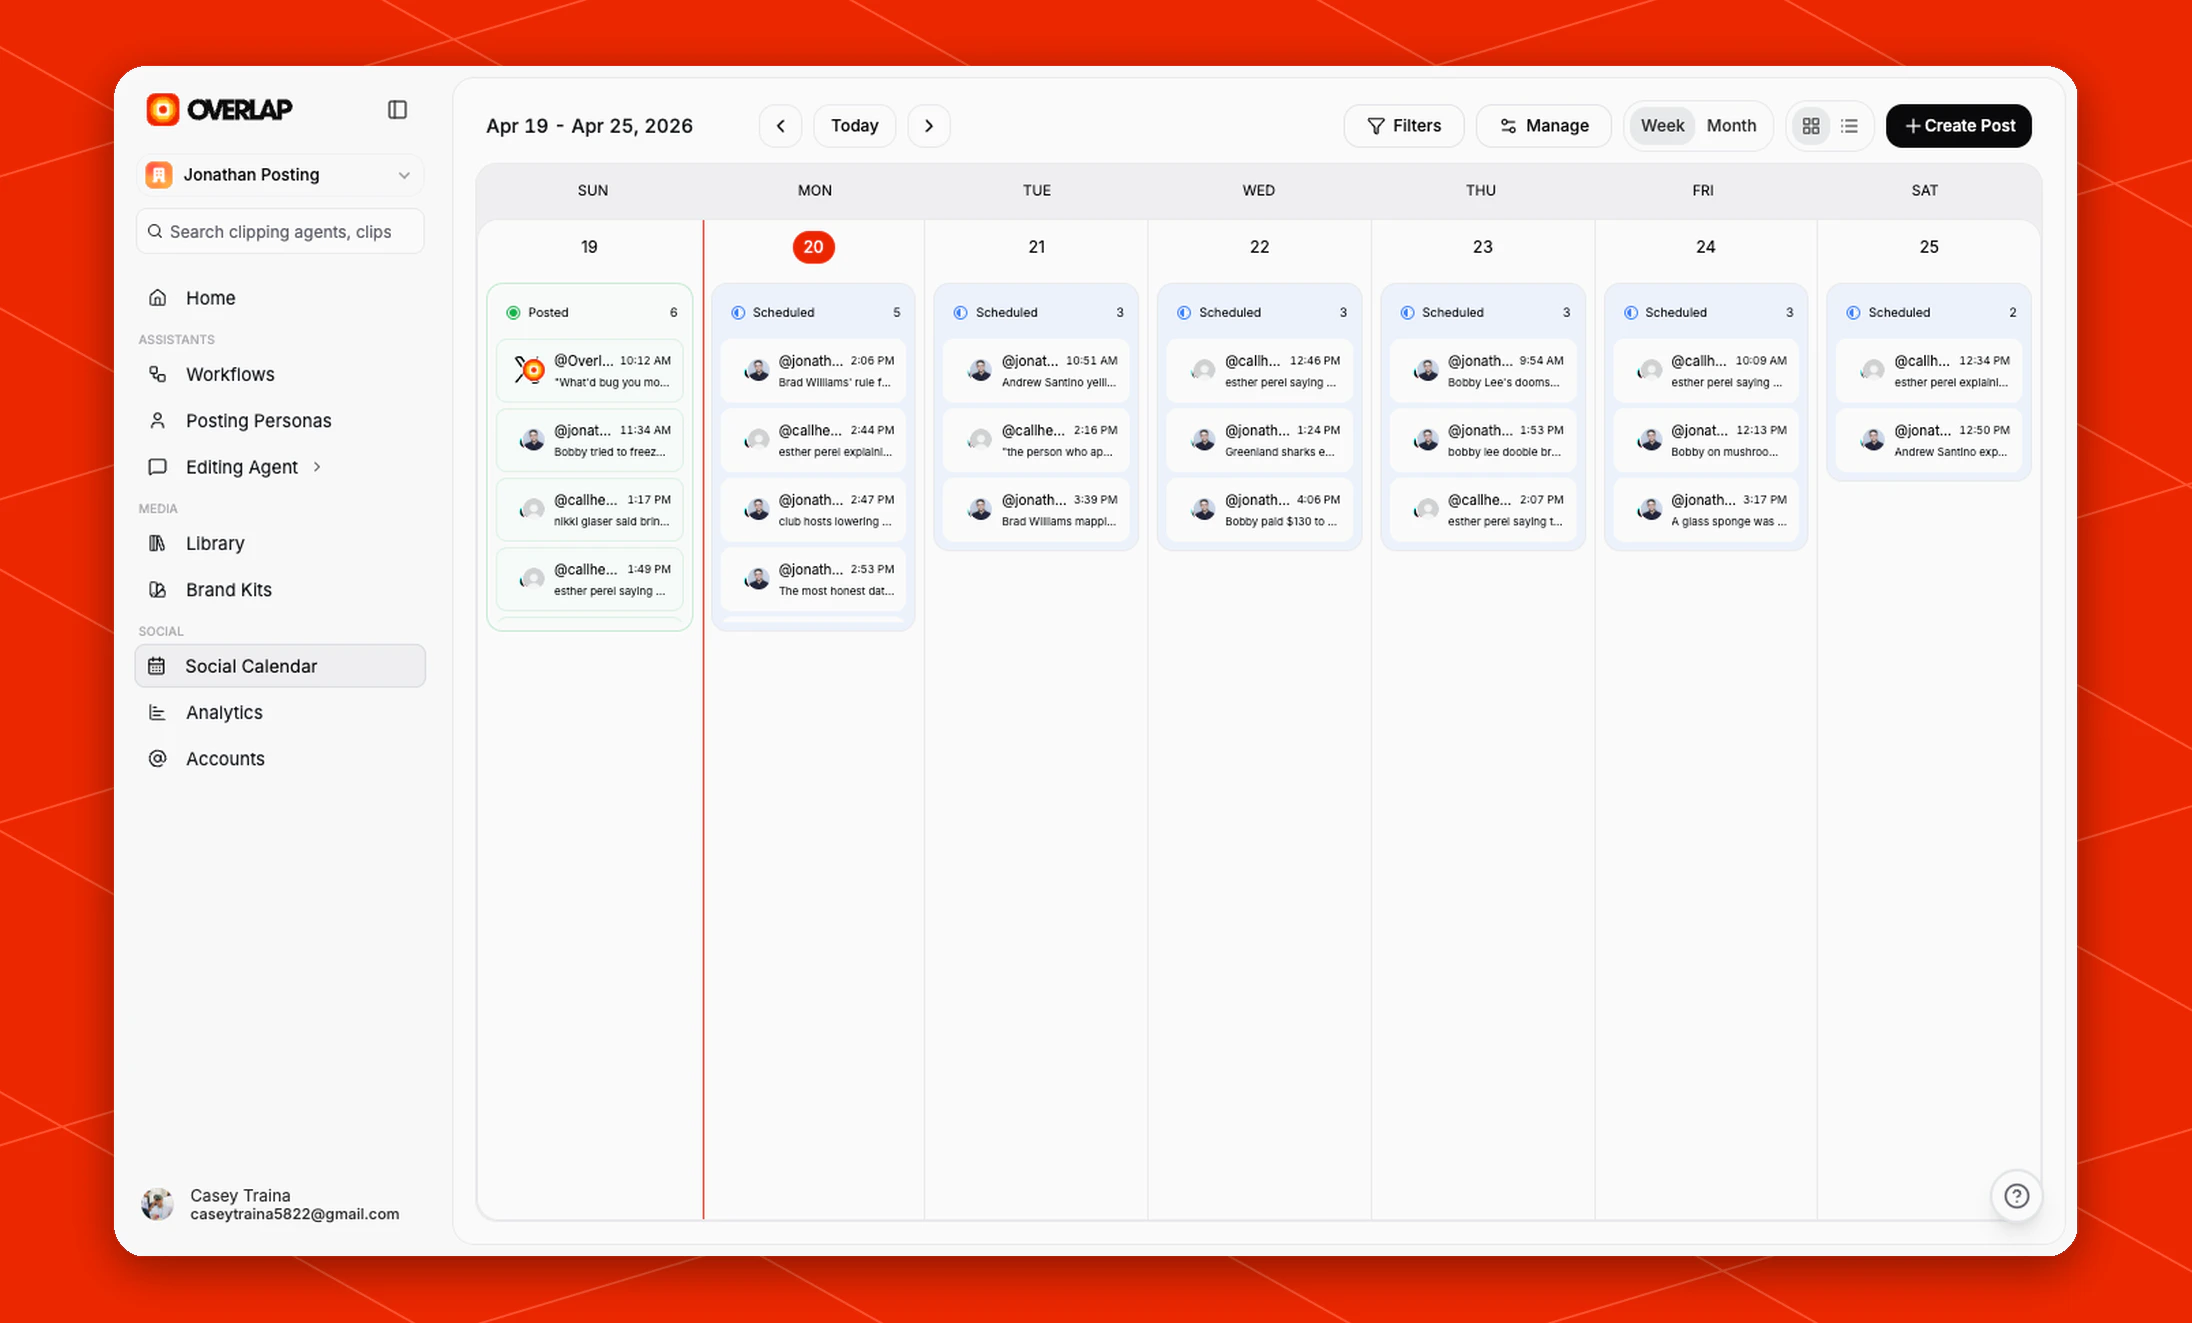This screenshot has height=1323, width=2192.
Task: Go to previous week arrow
Action: (x=780, y=126)
